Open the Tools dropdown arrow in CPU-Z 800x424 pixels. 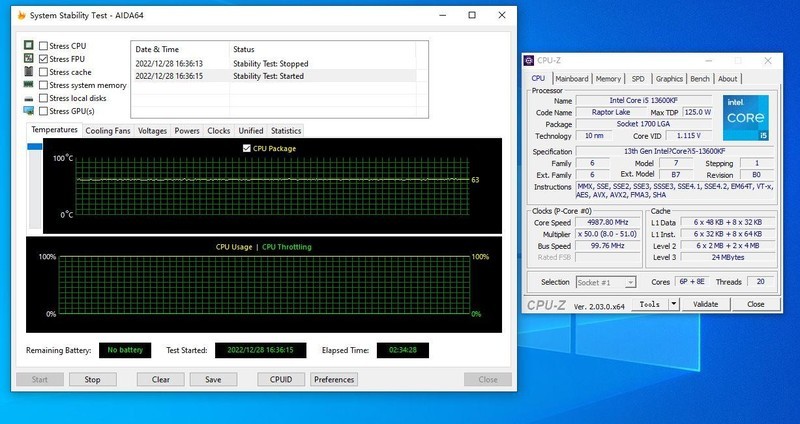(x=674, y=304)
